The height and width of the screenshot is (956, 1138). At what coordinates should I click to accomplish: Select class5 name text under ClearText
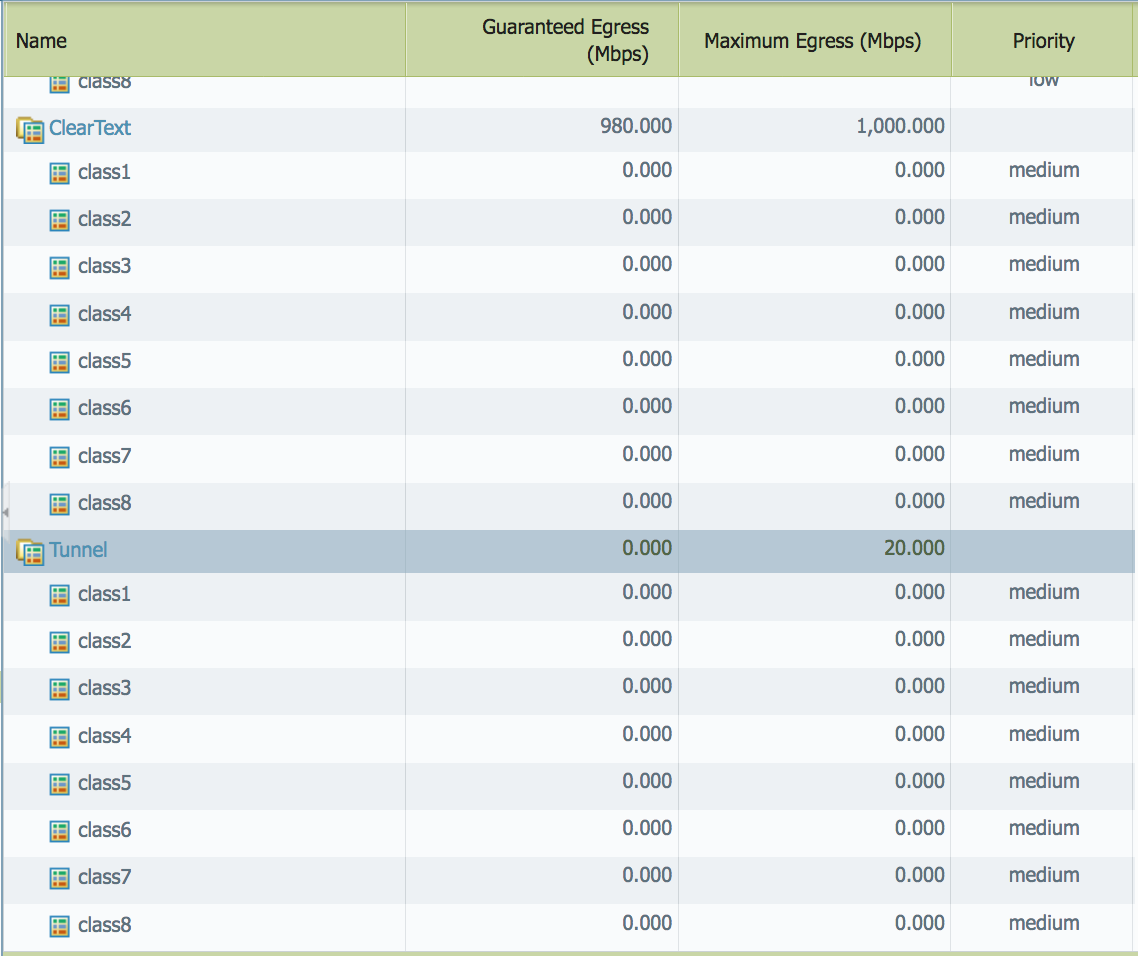pos(105,361)
